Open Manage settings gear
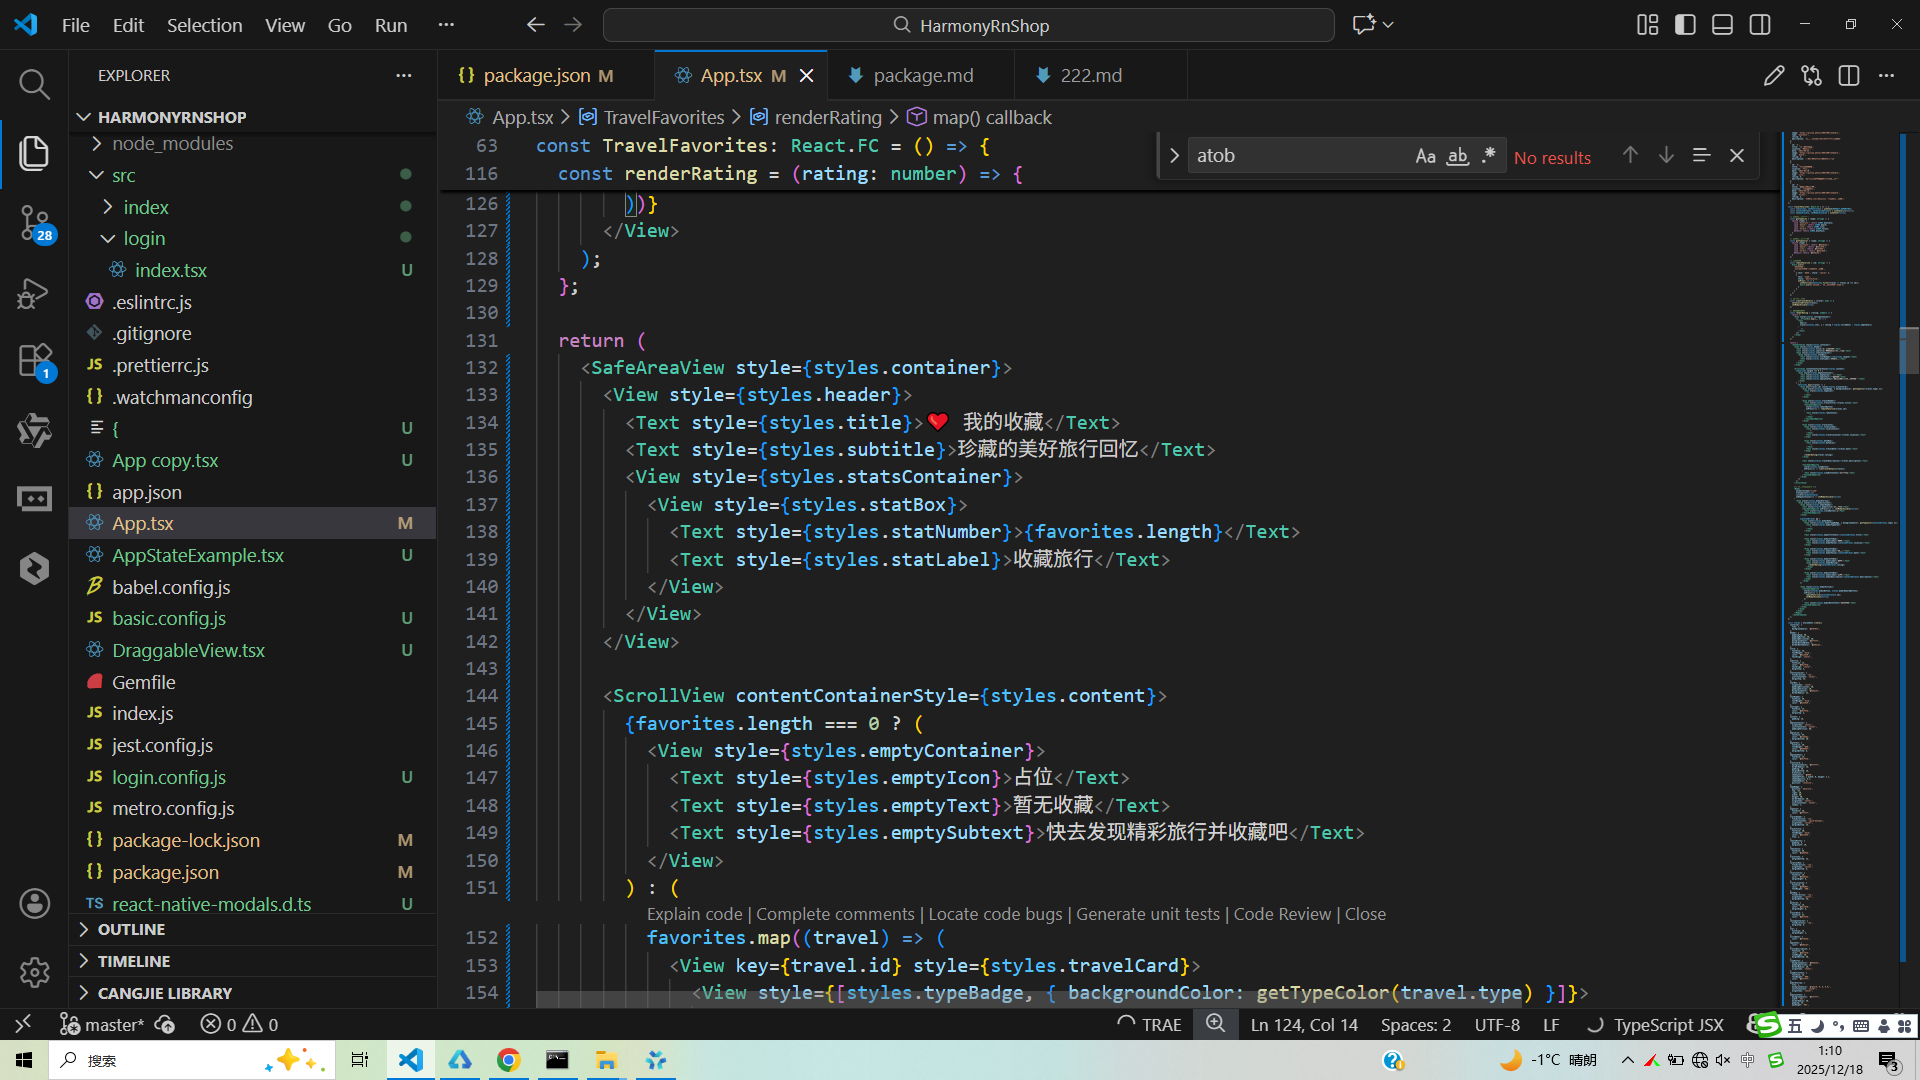 pyautogui.click(x=34, y=972)
